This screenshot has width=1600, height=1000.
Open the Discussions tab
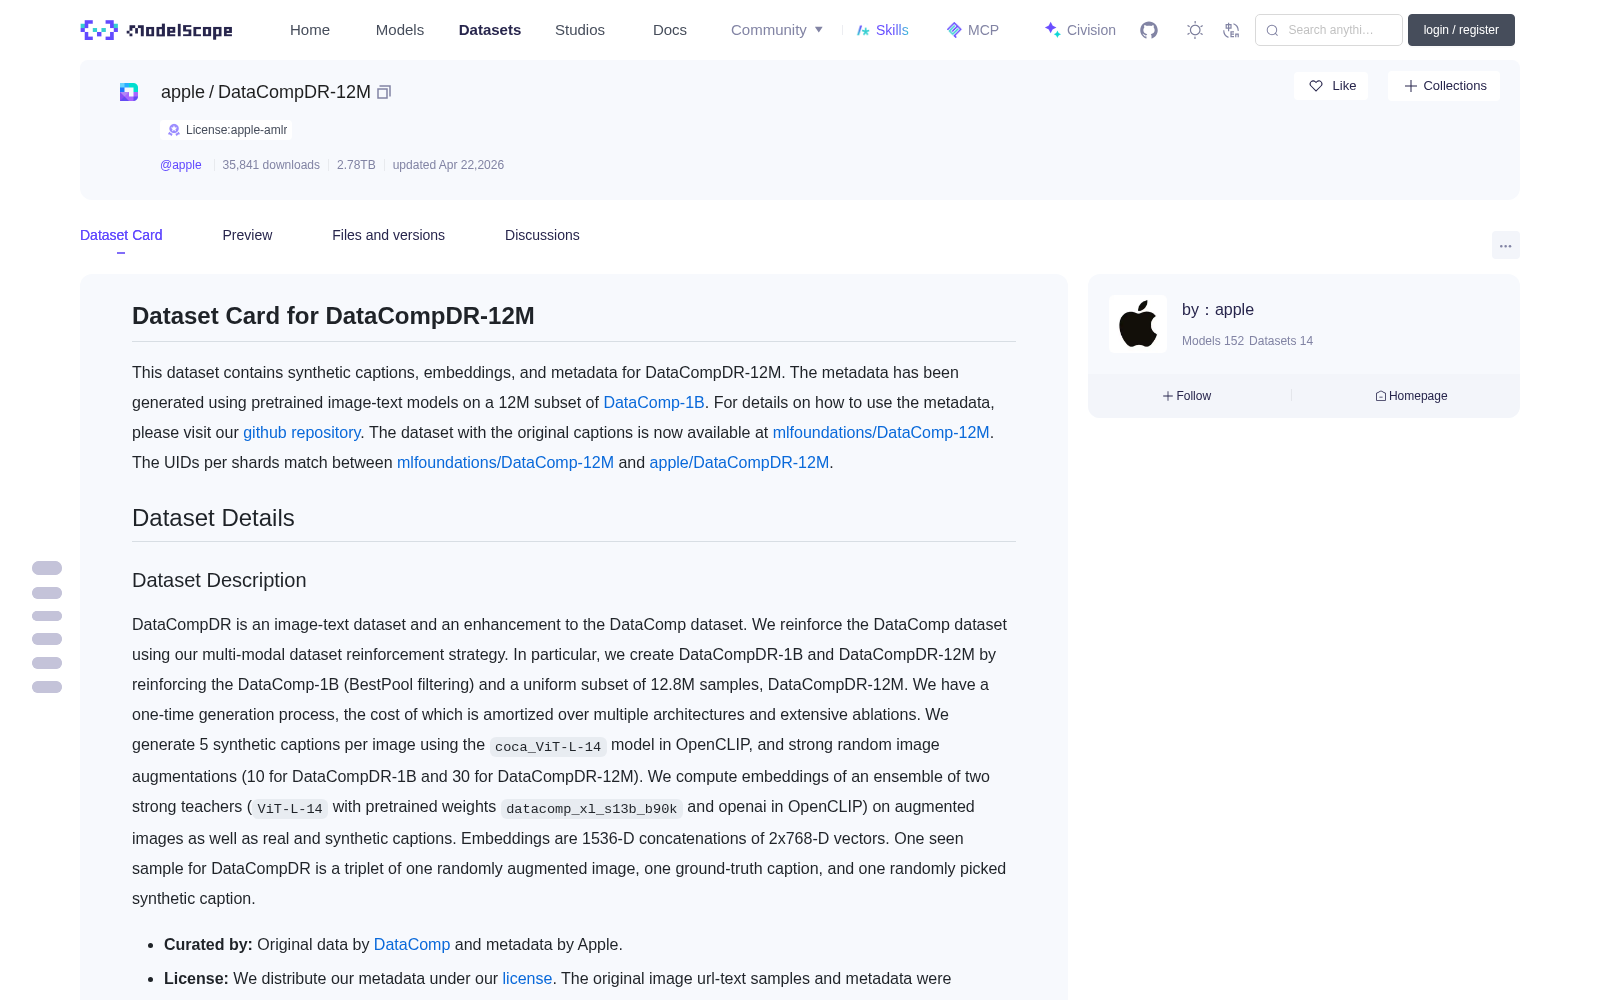pyautogui.click(x=542, y=235)
